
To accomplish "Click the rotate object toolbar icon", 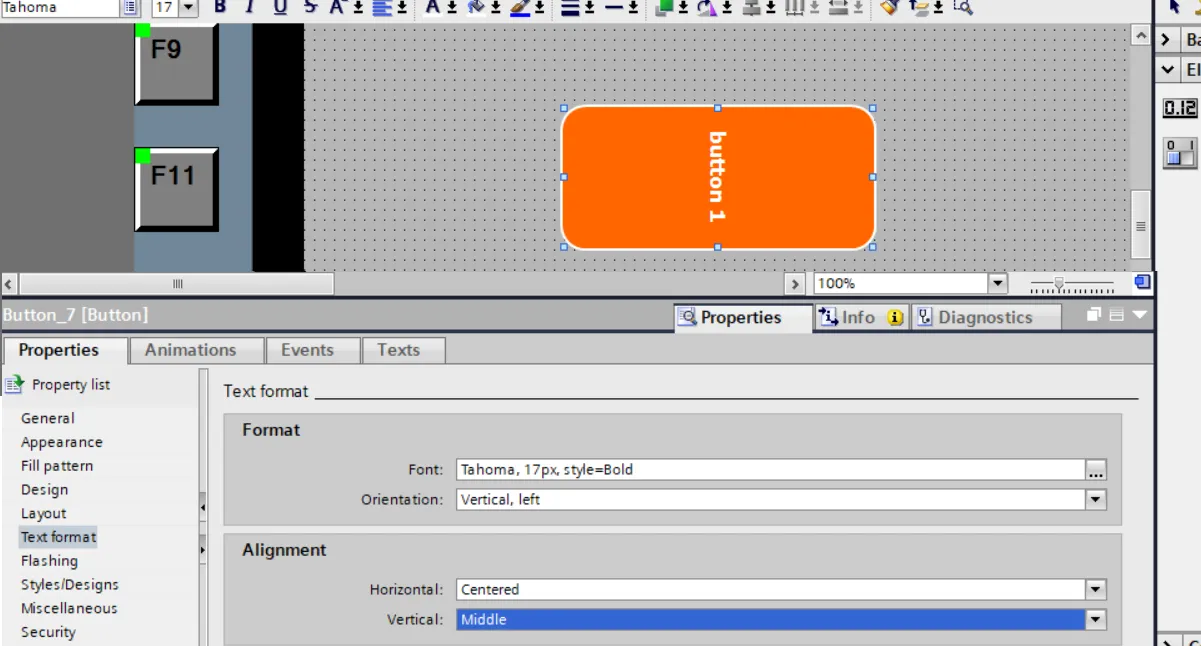I will pos(707,7).
